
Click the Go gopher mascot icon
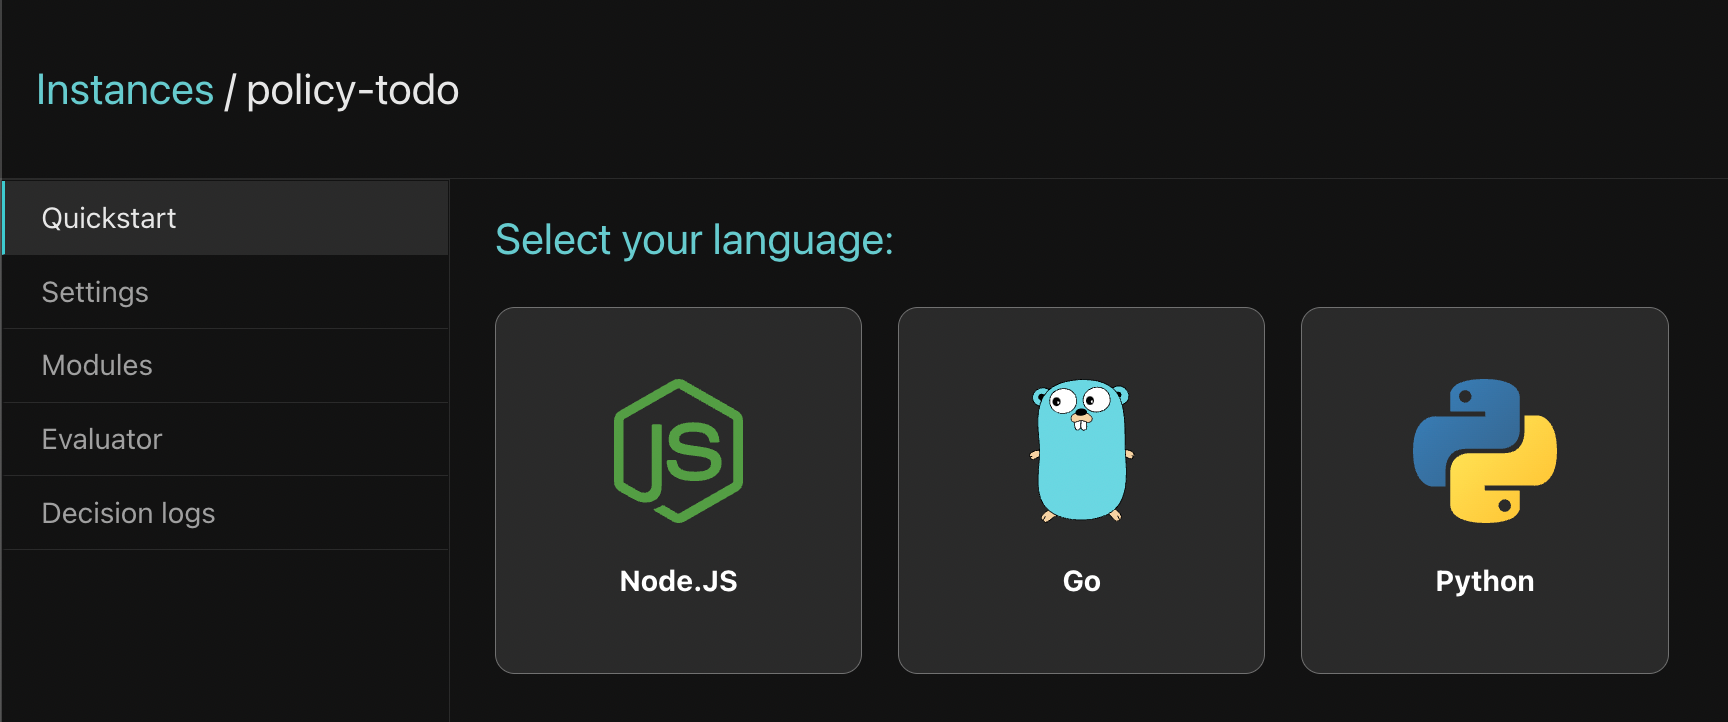[1081, 450]
